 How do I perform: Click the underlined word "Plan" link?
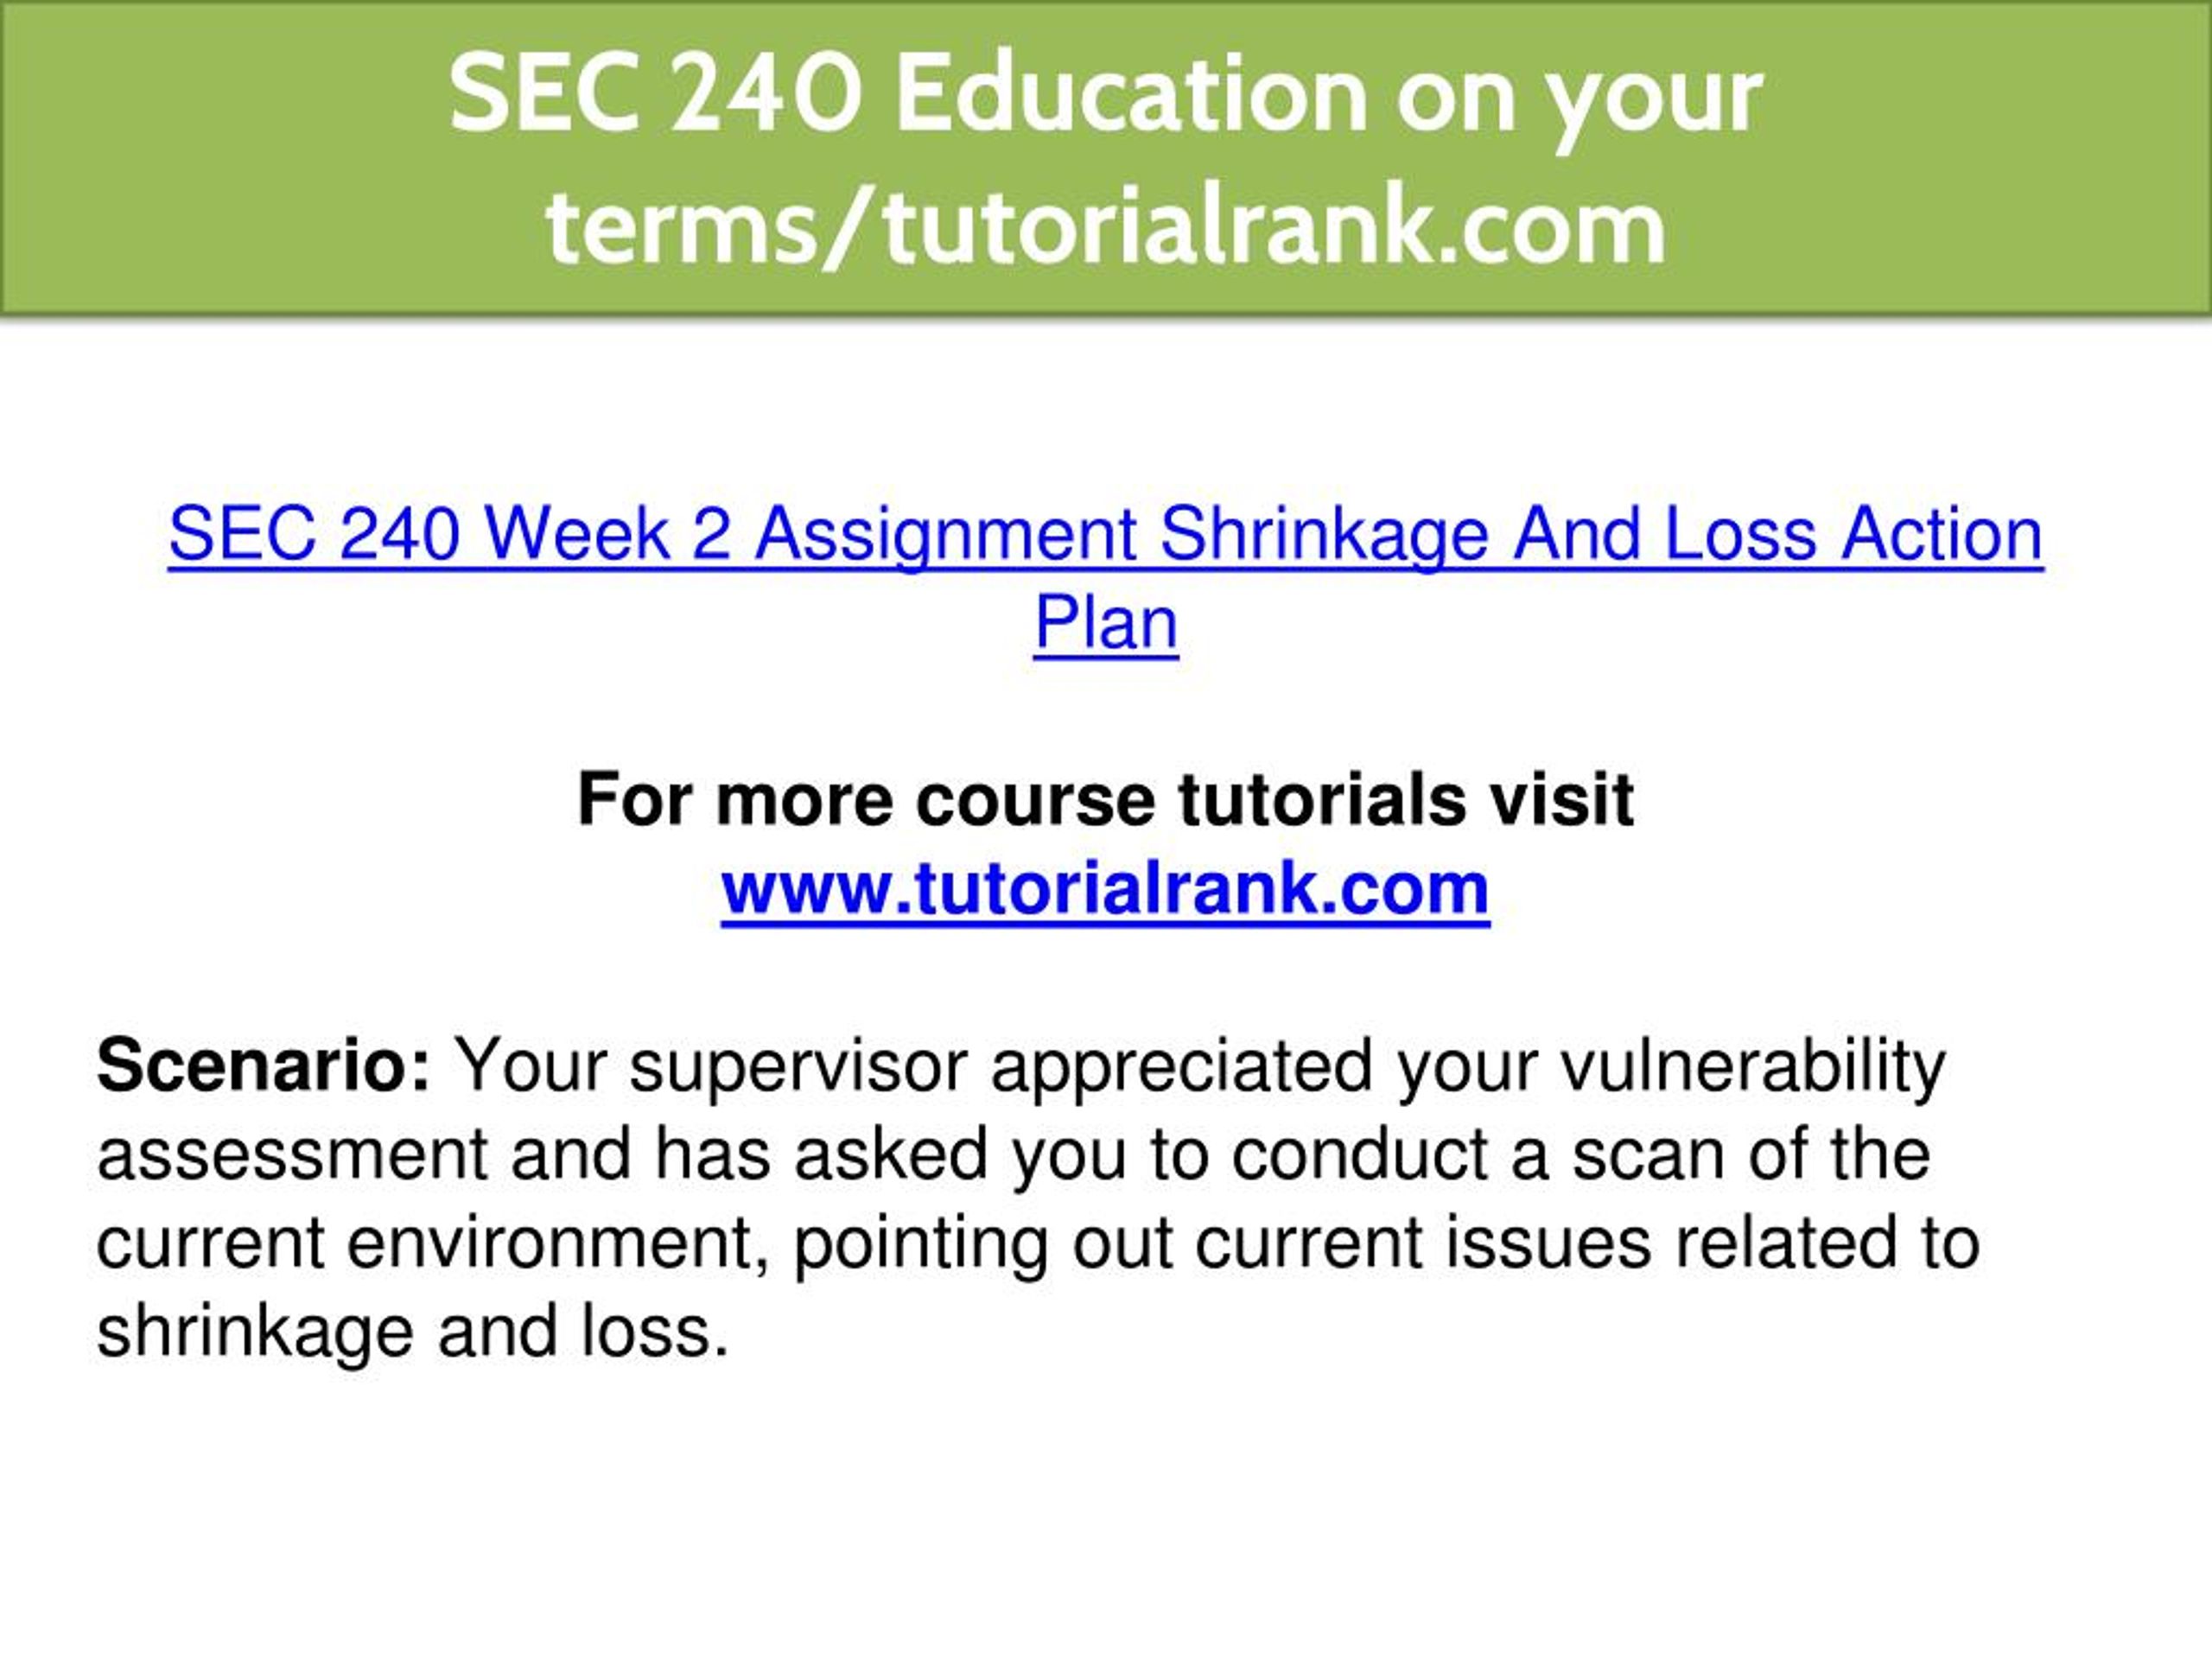pos(1106,623)
